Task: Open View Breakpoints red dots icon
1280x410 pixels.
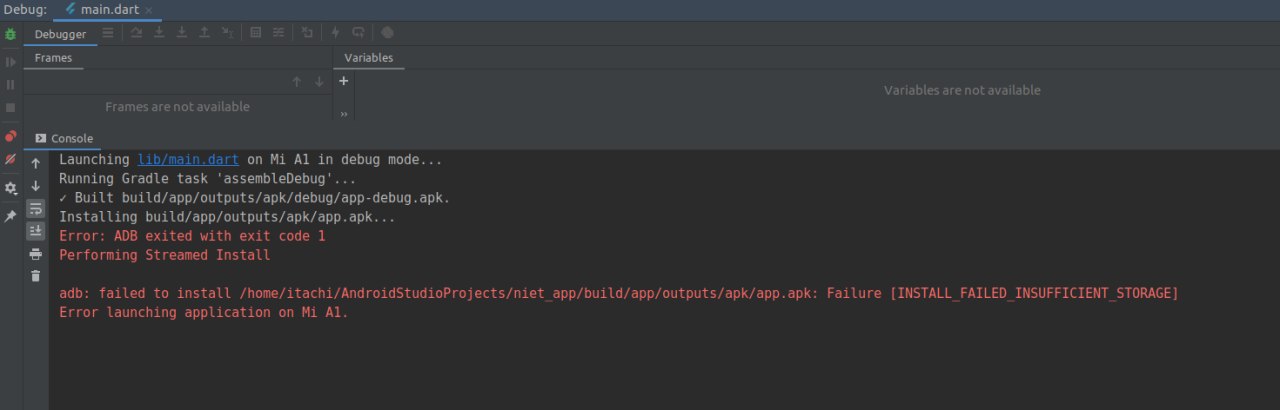Action: 10,136
